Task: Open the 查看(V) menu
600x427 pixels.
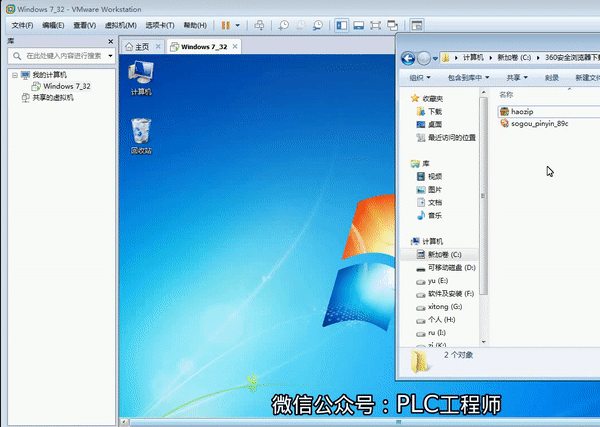Action: pos(85,26)
